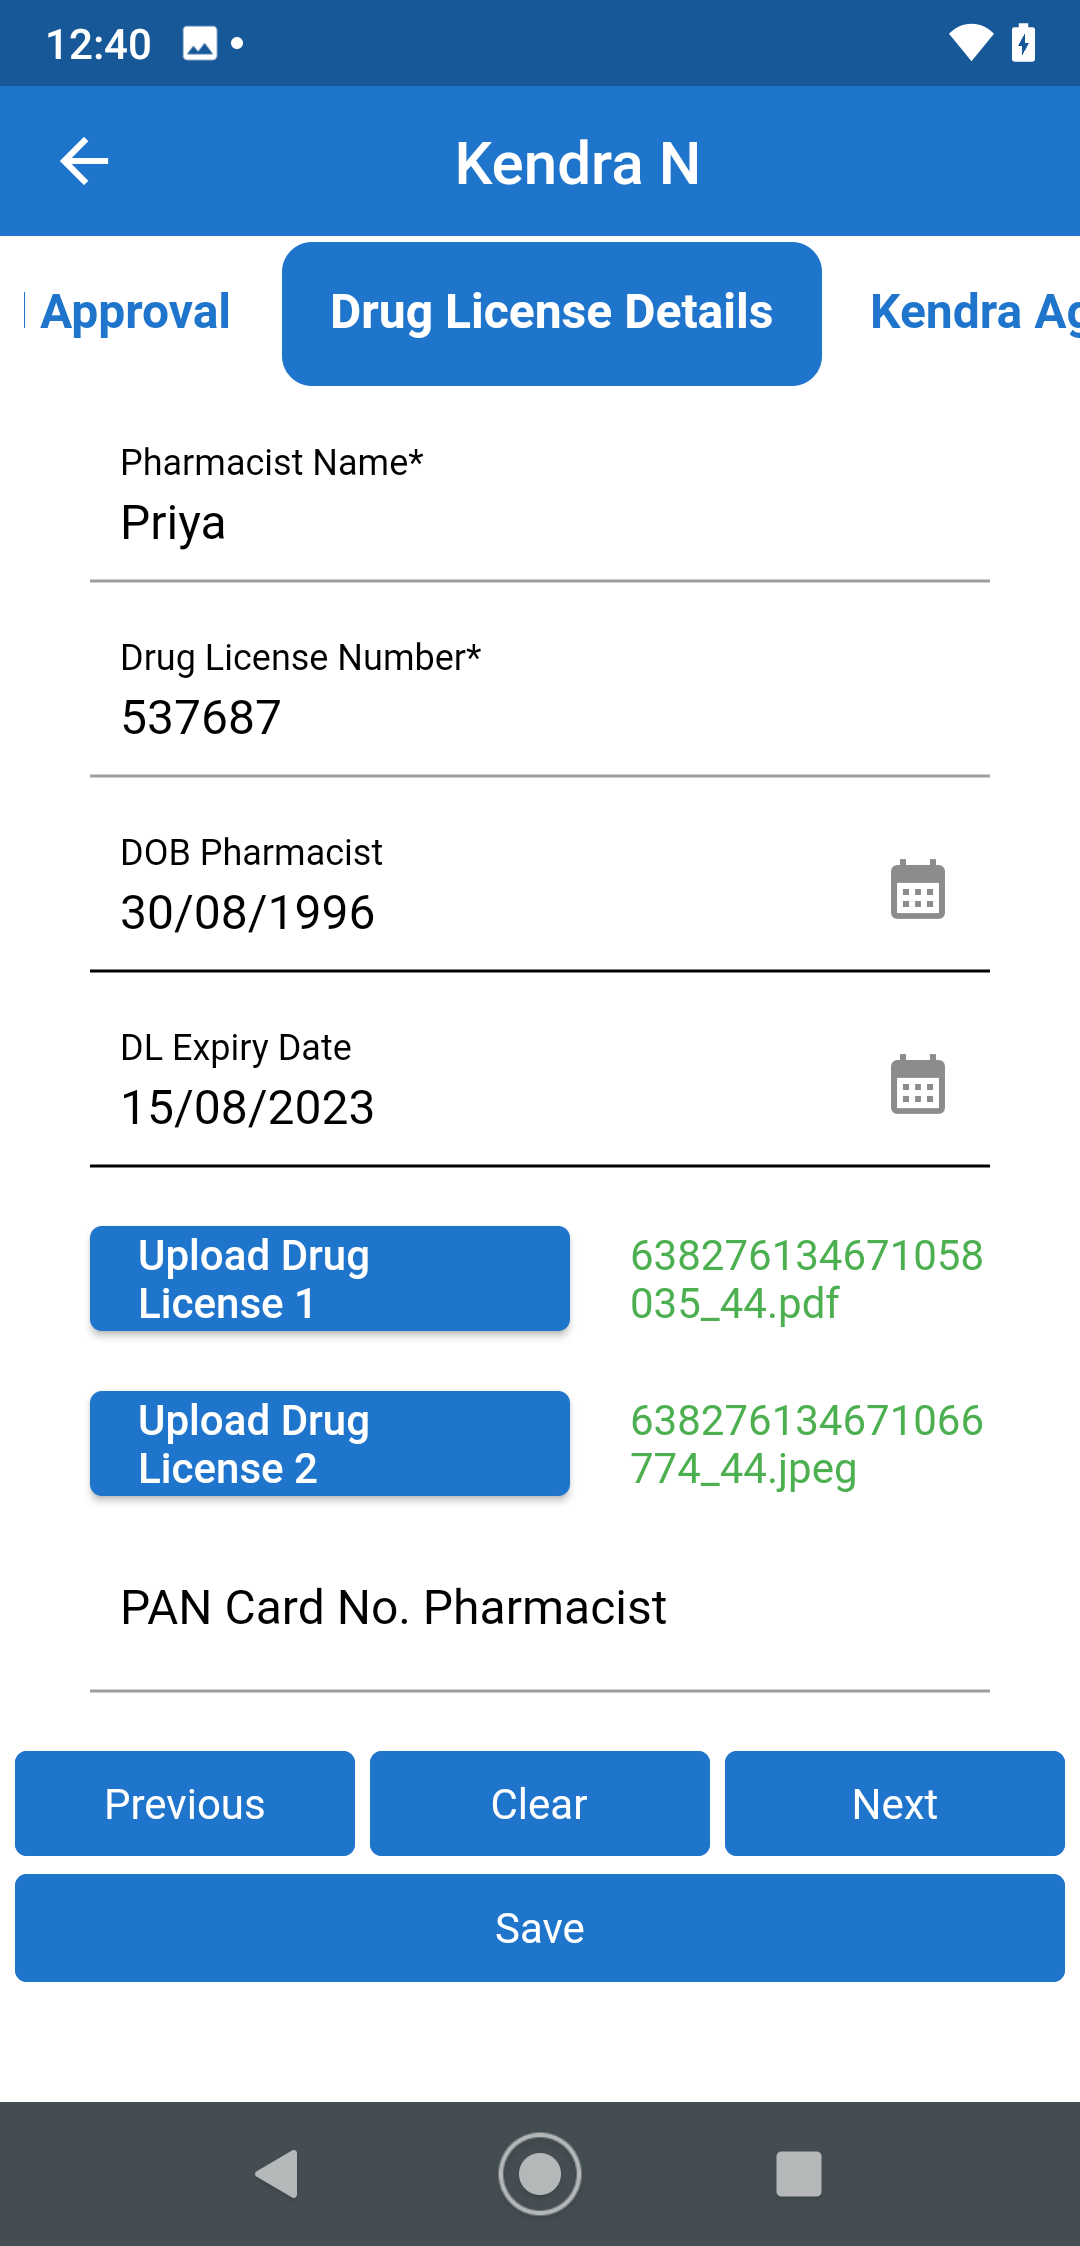Switch to the Approval tab
1080x2246 pixels.
(135, 312)
